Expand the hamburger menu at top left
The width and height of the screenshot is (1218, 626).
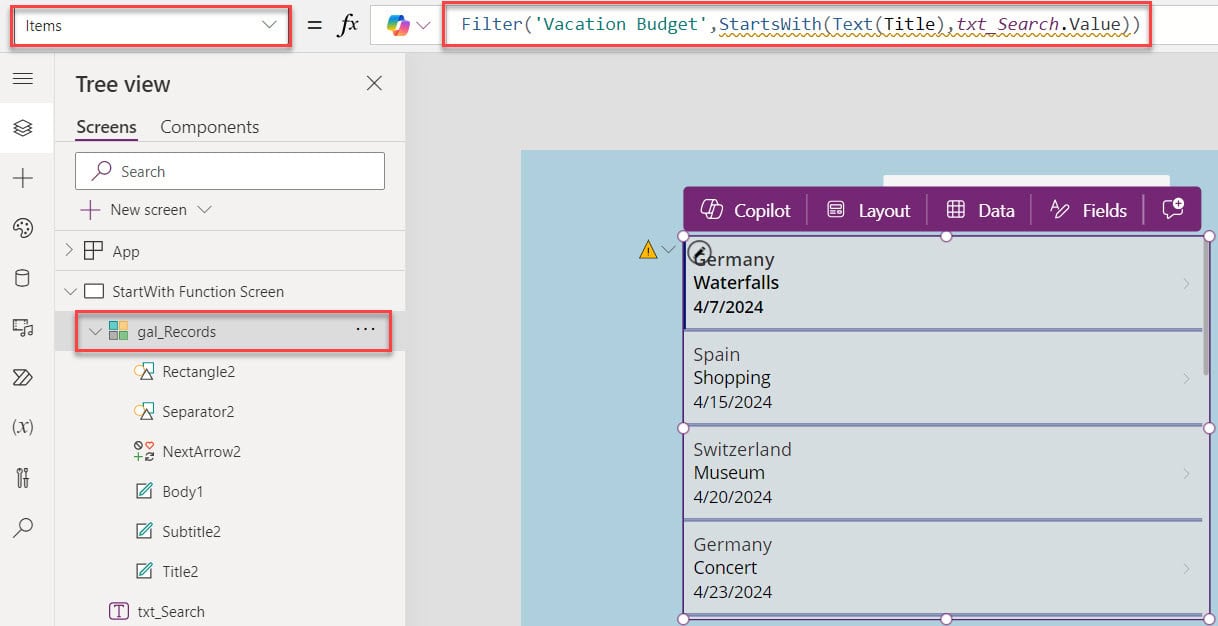pyautogui.click(x=23, y=79)
